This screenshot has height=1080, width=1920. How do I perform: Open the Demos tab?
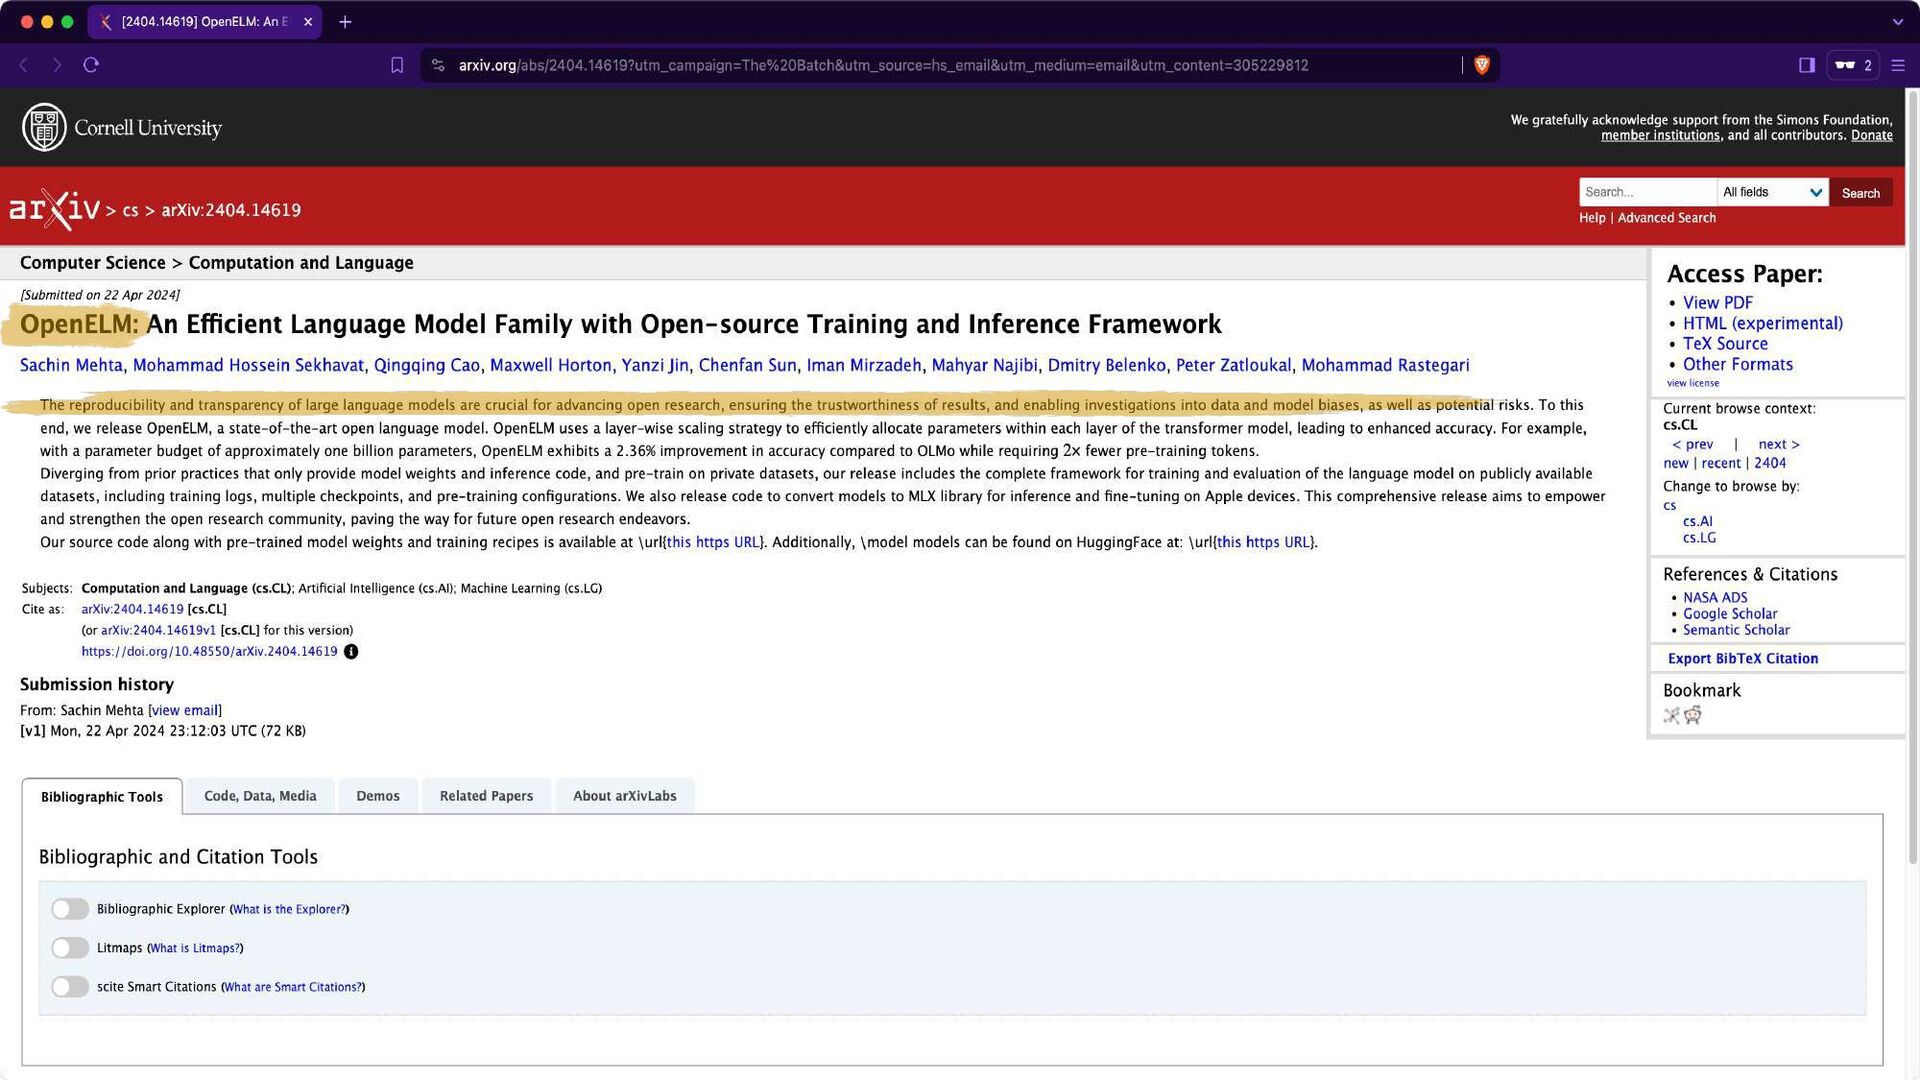[378, 796]
